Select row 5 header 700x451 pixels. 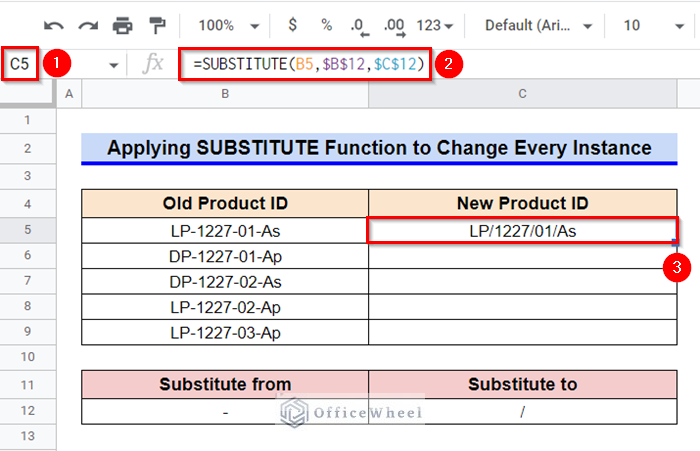click(28, 230)
